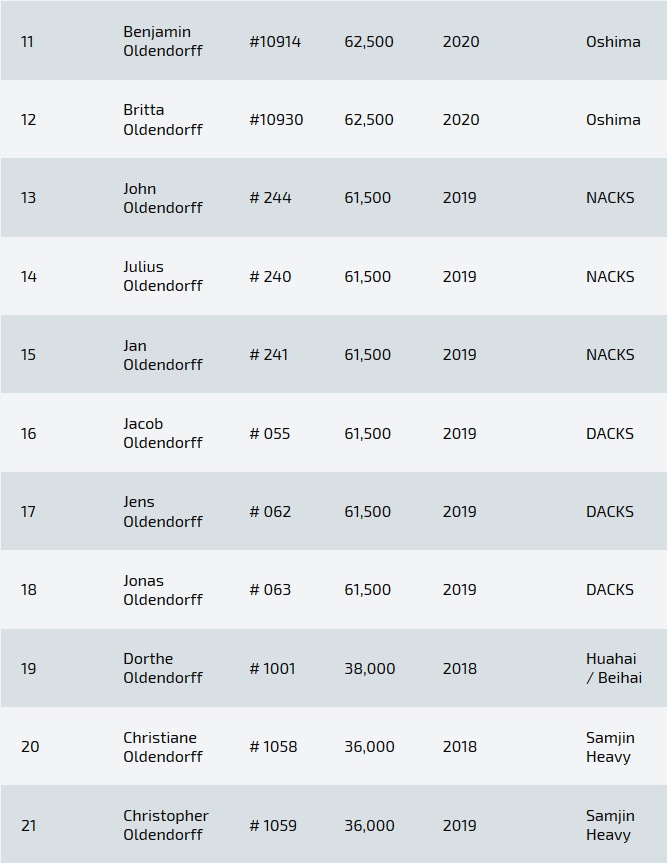
Task: Click the Julius Oldendorff vessel name
Action: tap(163, 276)
